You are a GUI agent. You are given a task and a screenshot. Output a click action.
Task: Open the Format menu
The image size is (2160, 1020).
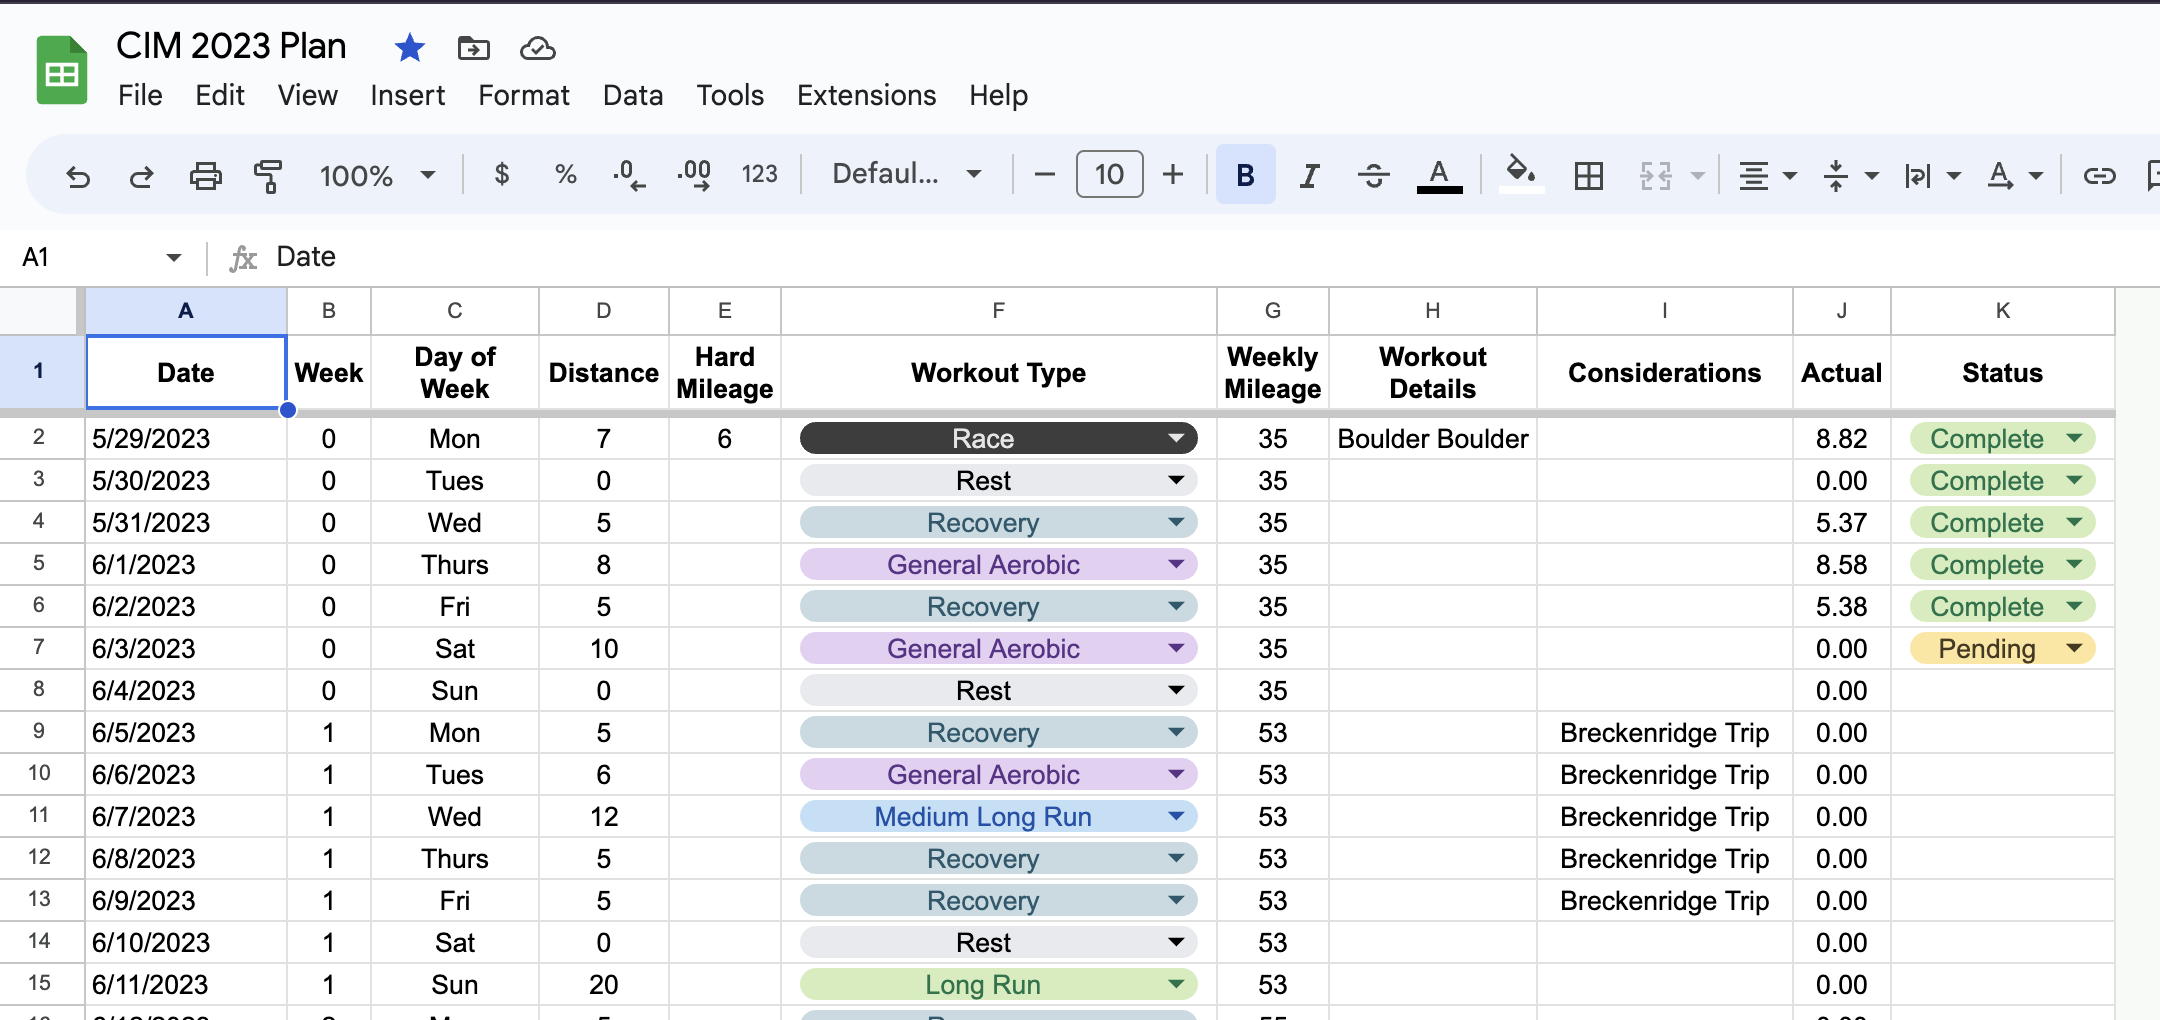click(x=522, y=95)
